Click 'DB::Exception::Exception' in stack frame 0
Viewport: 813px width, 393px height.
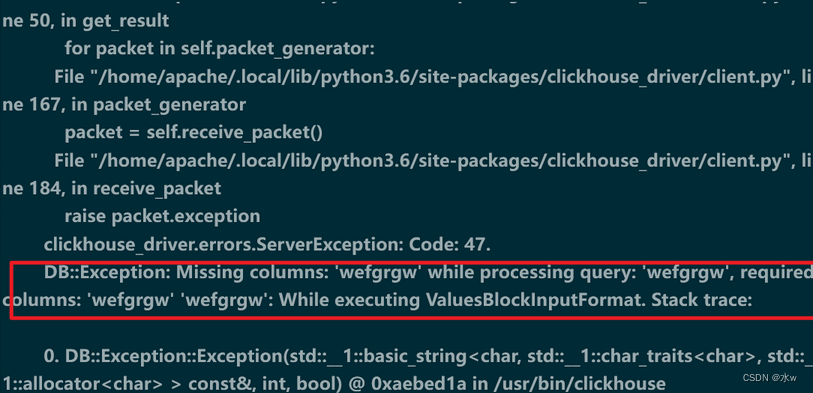[x=165, y=357]
